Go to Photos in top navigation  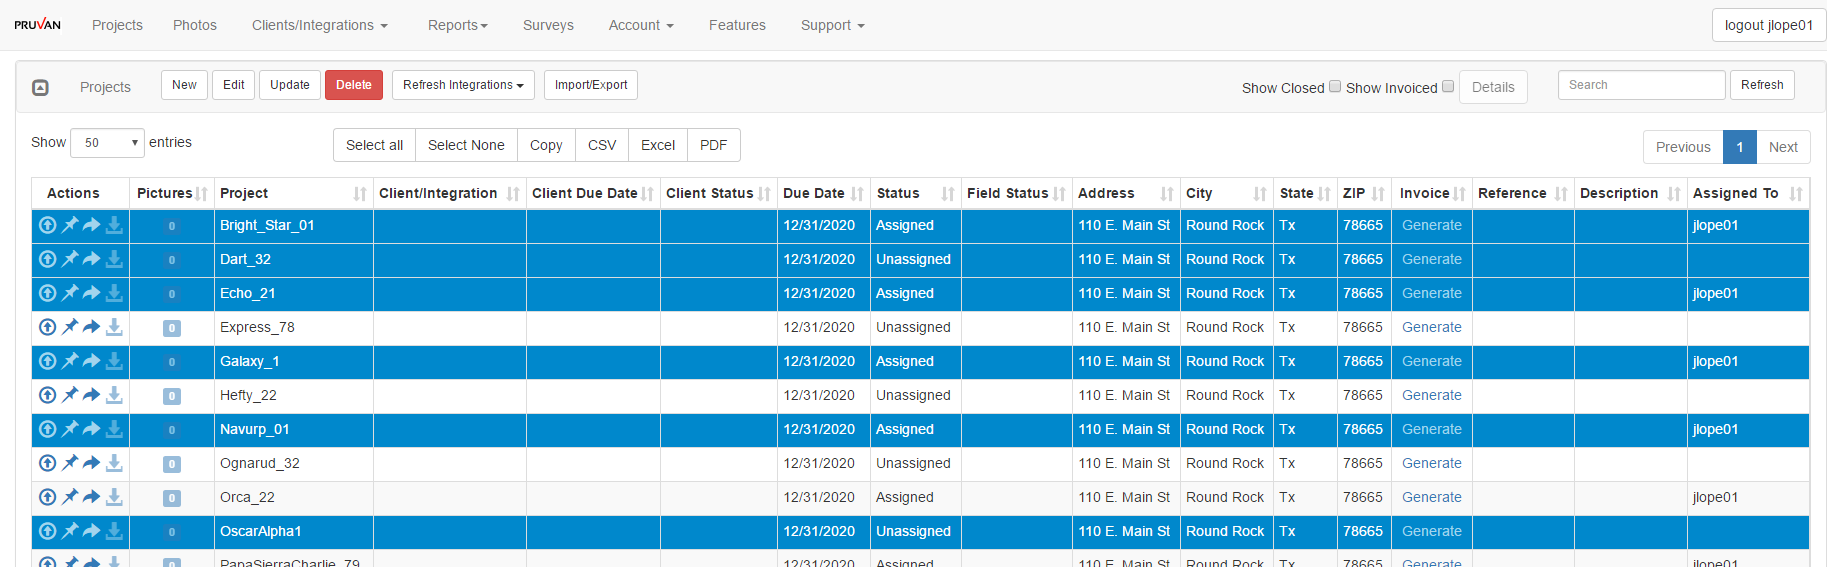pyautogui.click(x=194, y=26)
